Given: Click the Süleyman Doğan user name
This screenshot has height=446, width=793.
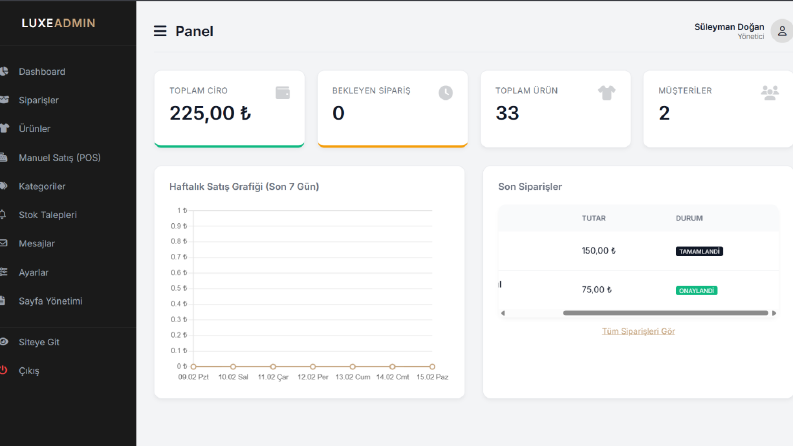Looking at the screenshot, I should (729, 27).
